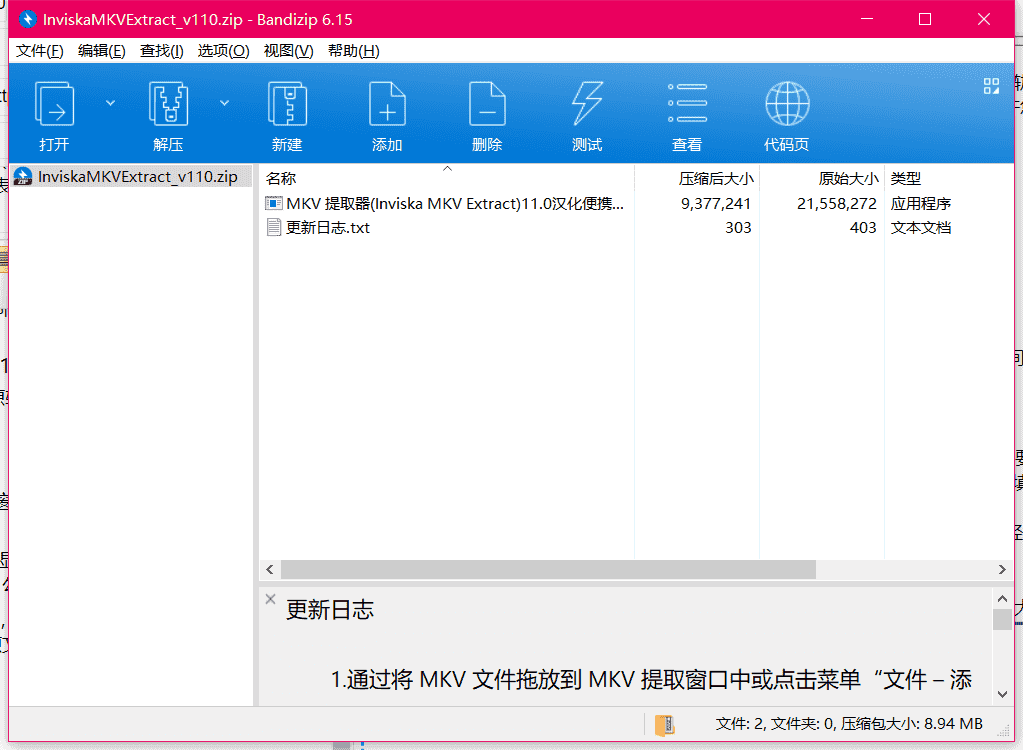Expand the dropdown arrow beside 解压
Viewport: 1023px width, 750px height.
coord(224,103)
